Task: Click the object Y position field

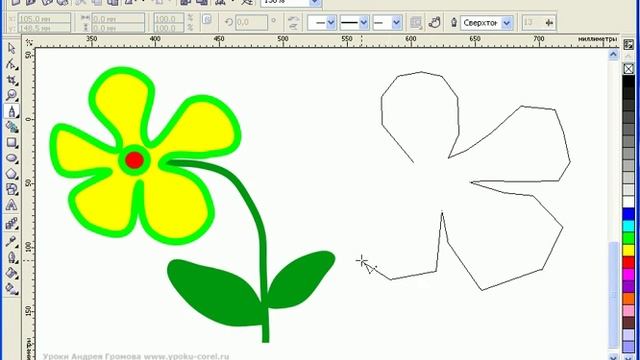Action: (x=44, y=28)
